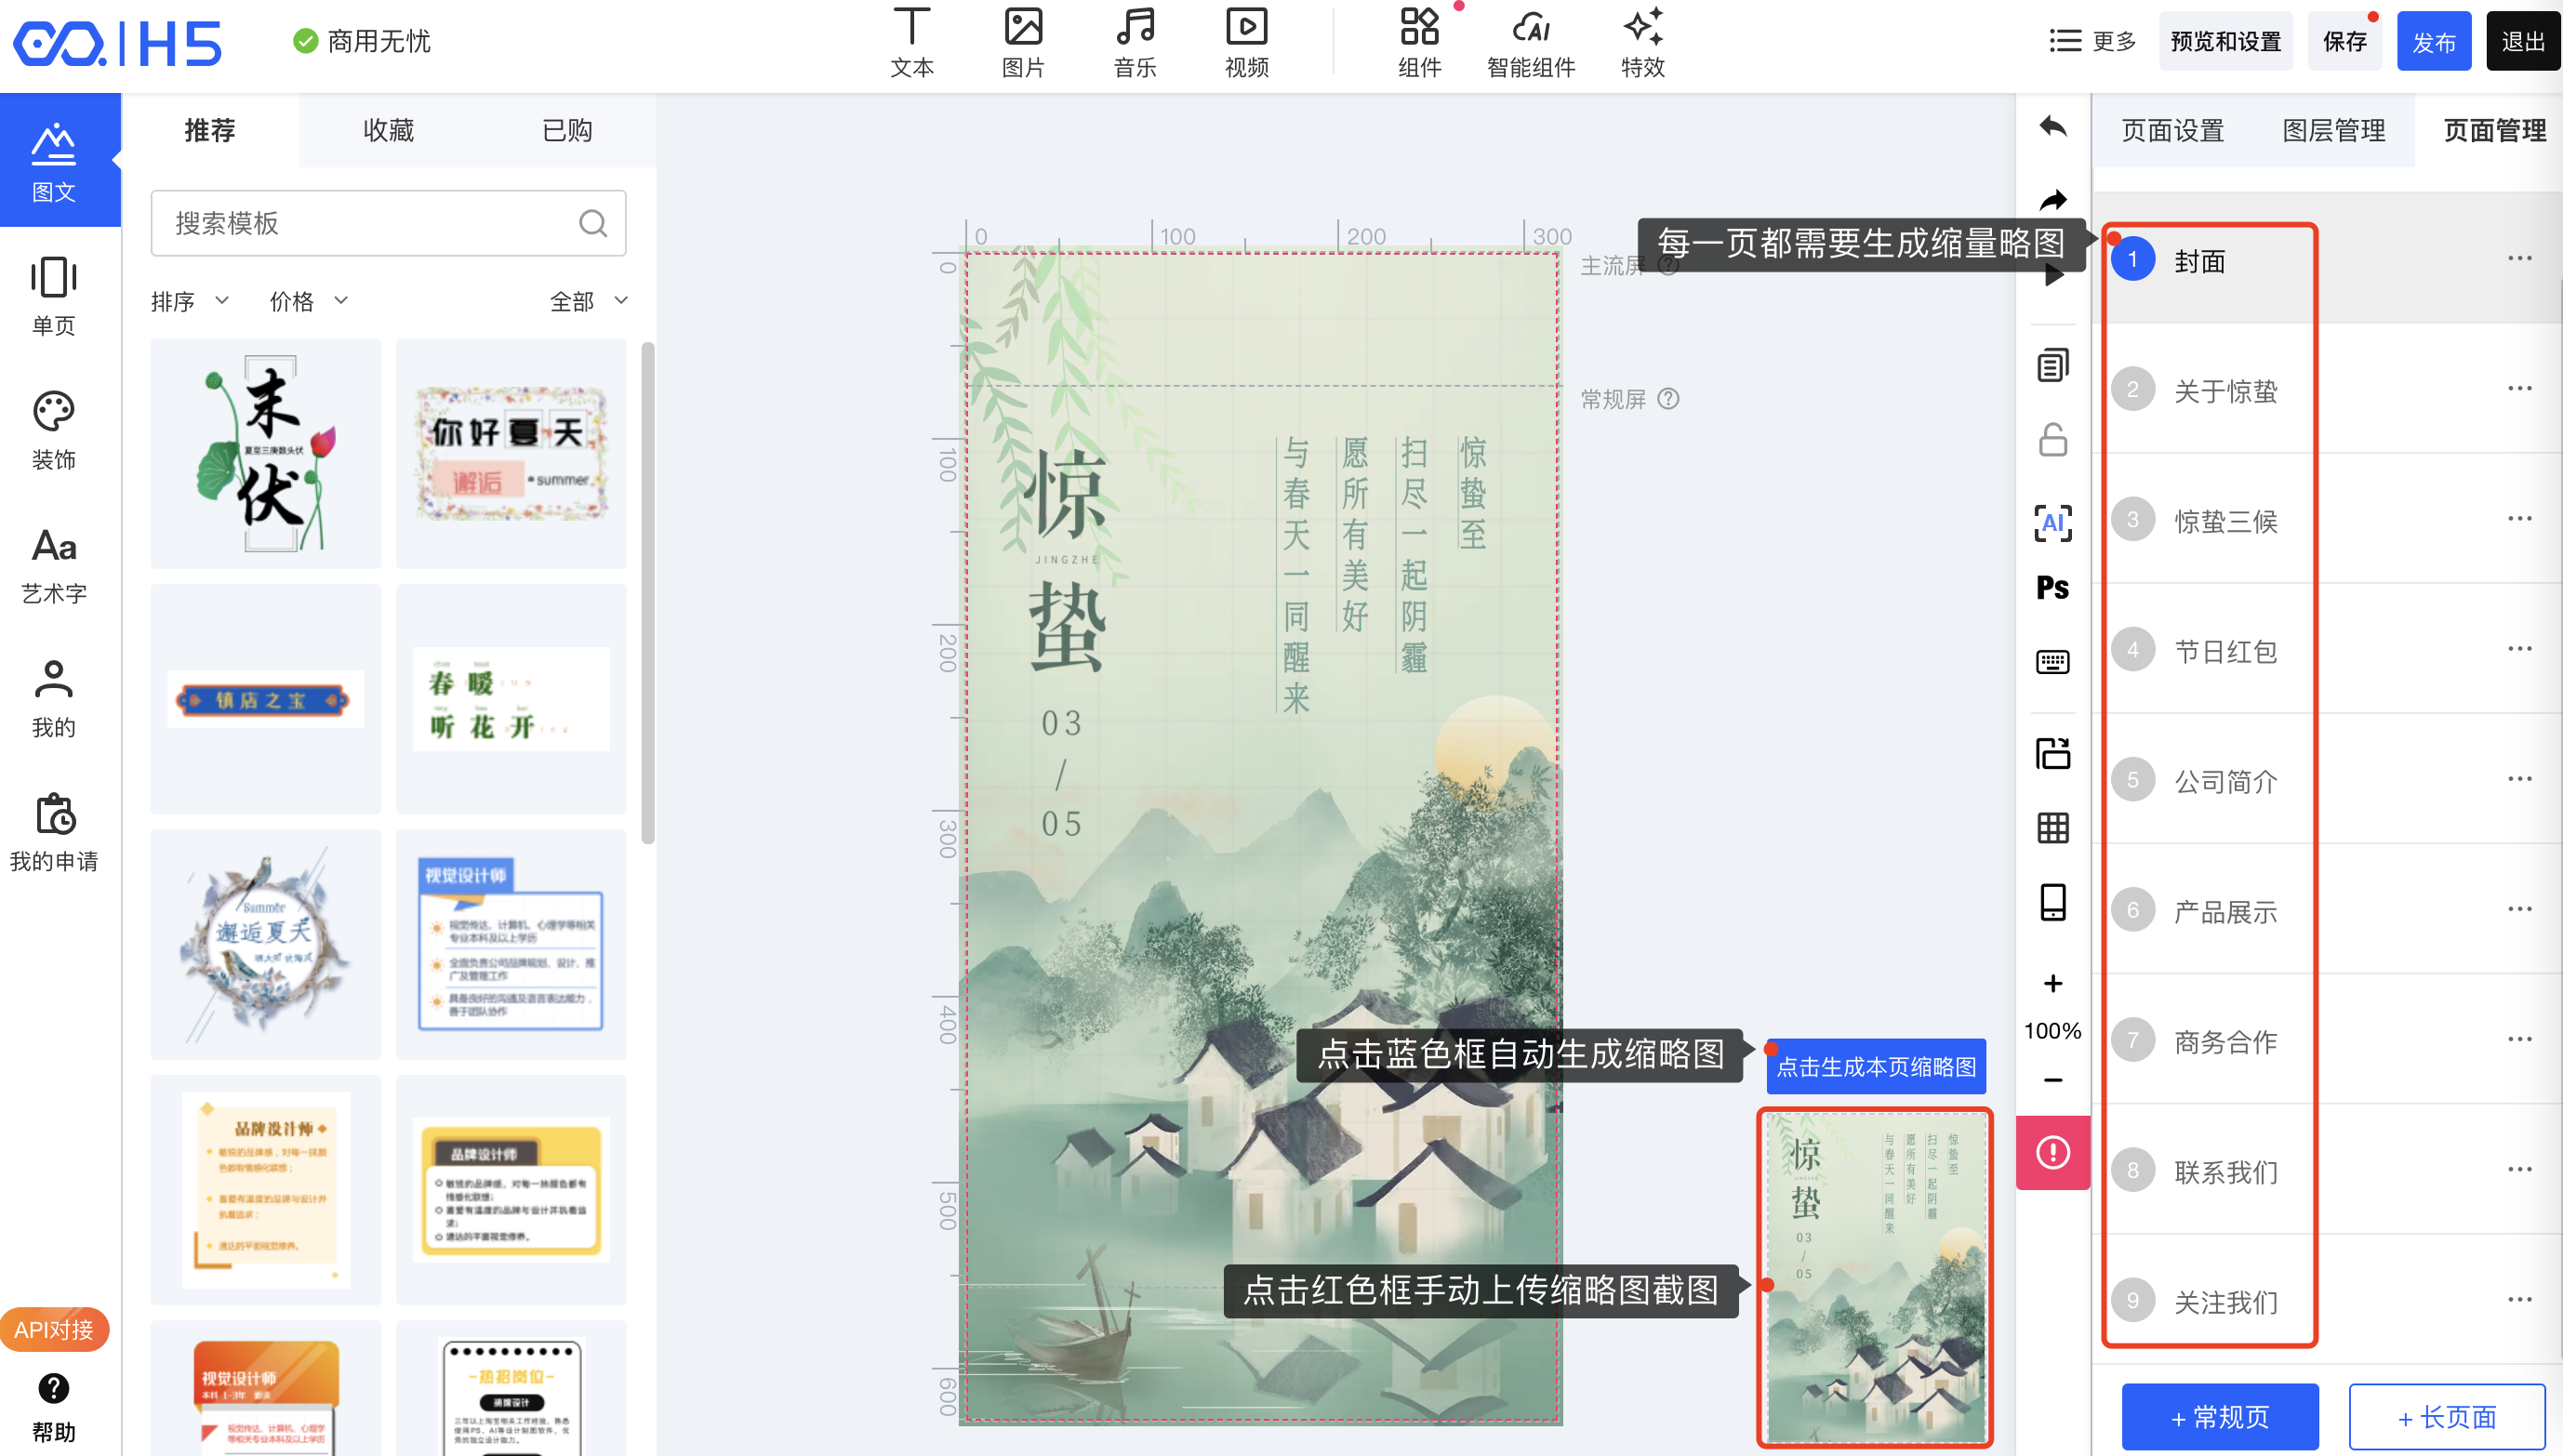2563x1456 pixels.
Task: Switch to the 推荐 tab
Action: tap(210, 130)
